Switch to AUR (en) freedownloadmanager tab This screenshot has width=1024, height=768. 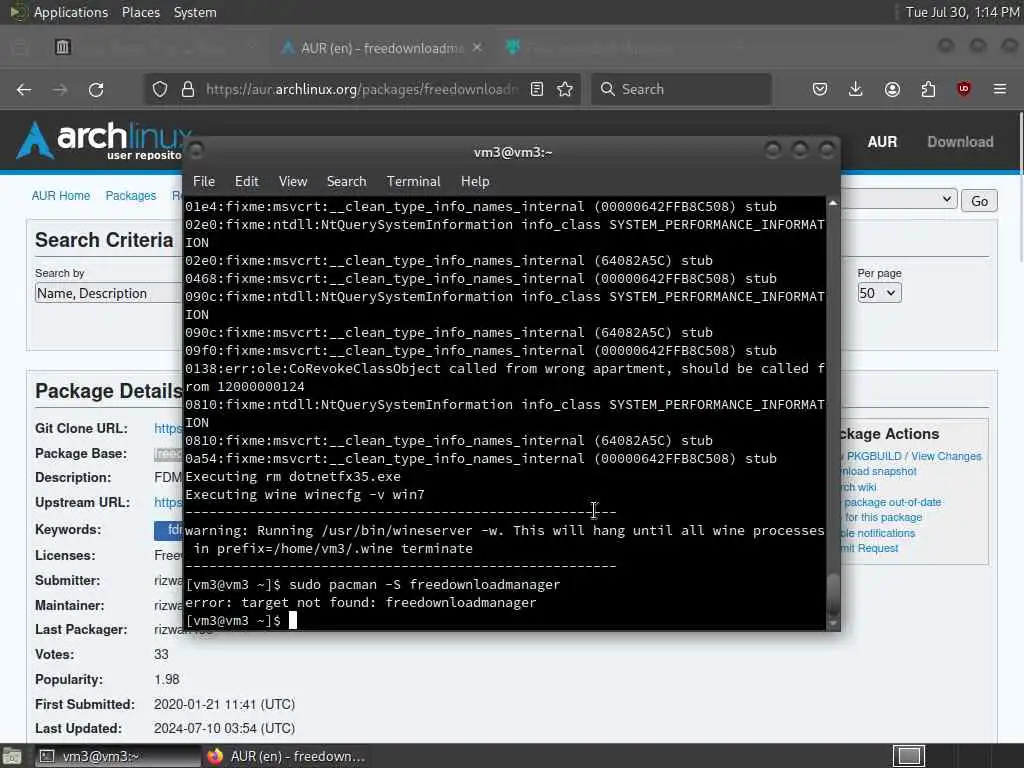tap(382, 48)
